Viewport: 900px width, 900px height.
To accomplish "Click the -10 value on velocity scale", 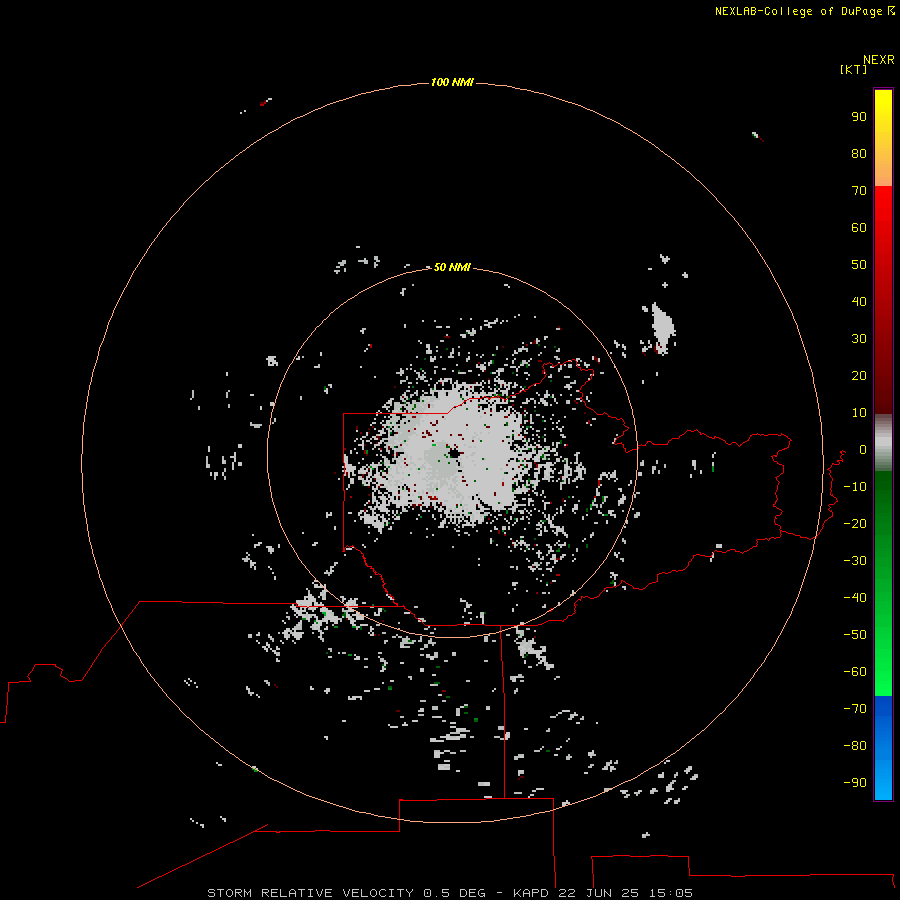I will [x=855, y=487].
